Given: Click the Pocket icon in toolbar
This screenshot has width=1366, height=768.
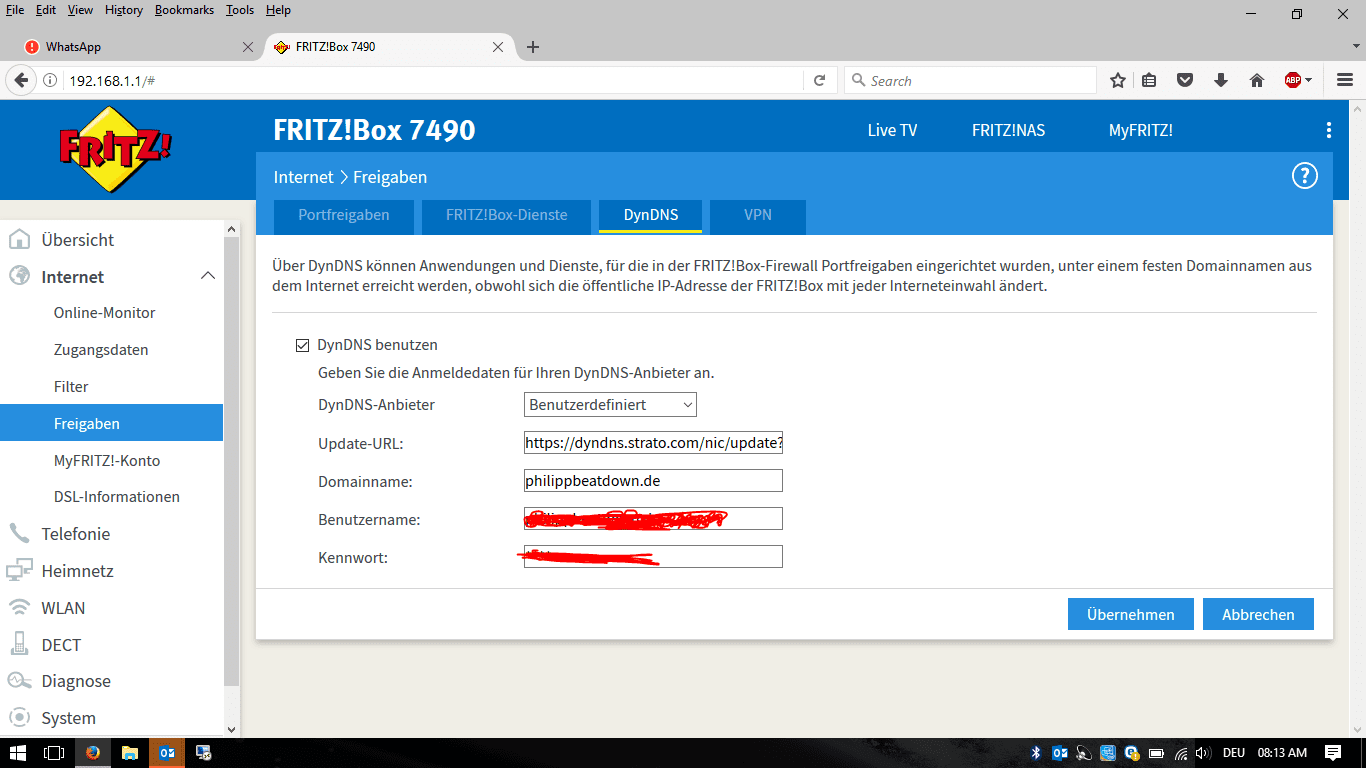Looking at the screenshot, I should [1185, 81].
